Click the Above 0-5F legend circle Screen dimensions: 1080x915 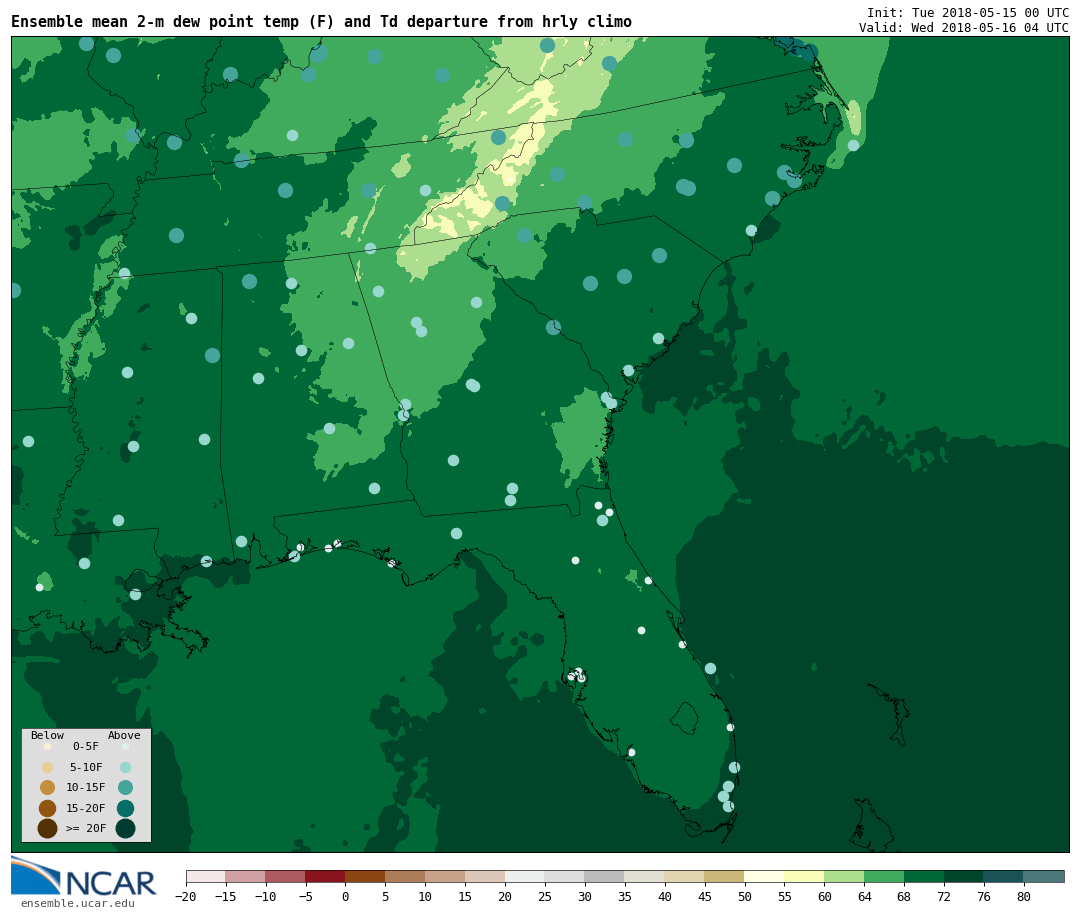coord(125,747)
